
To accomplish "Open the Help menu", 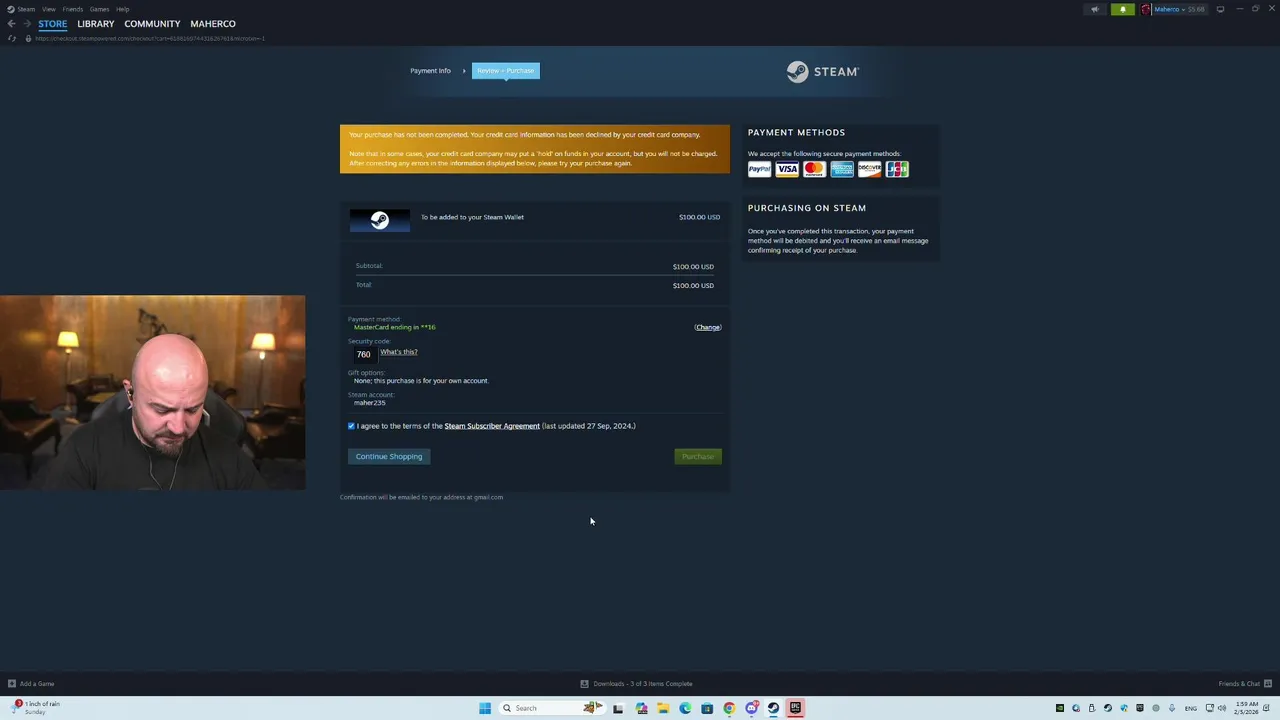I will pos(122,9).
